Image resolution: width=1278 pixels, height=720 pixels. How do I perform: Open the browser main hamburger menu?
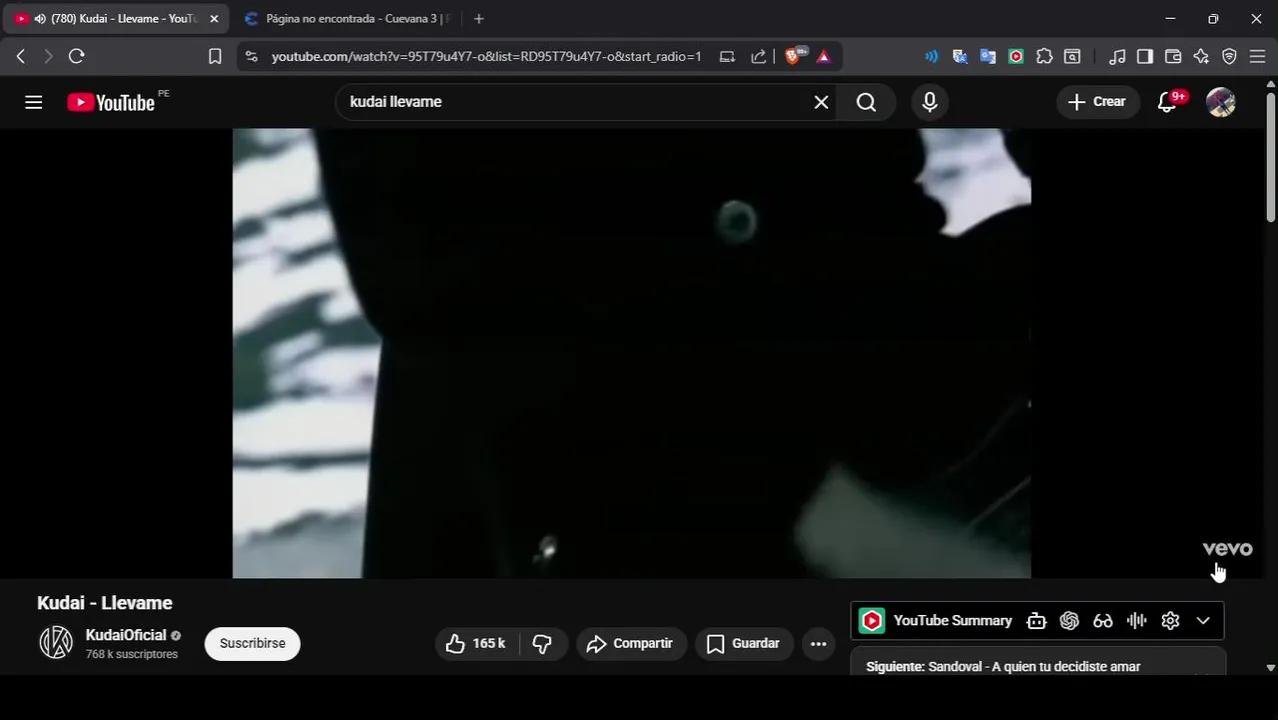coord(1258,57)
